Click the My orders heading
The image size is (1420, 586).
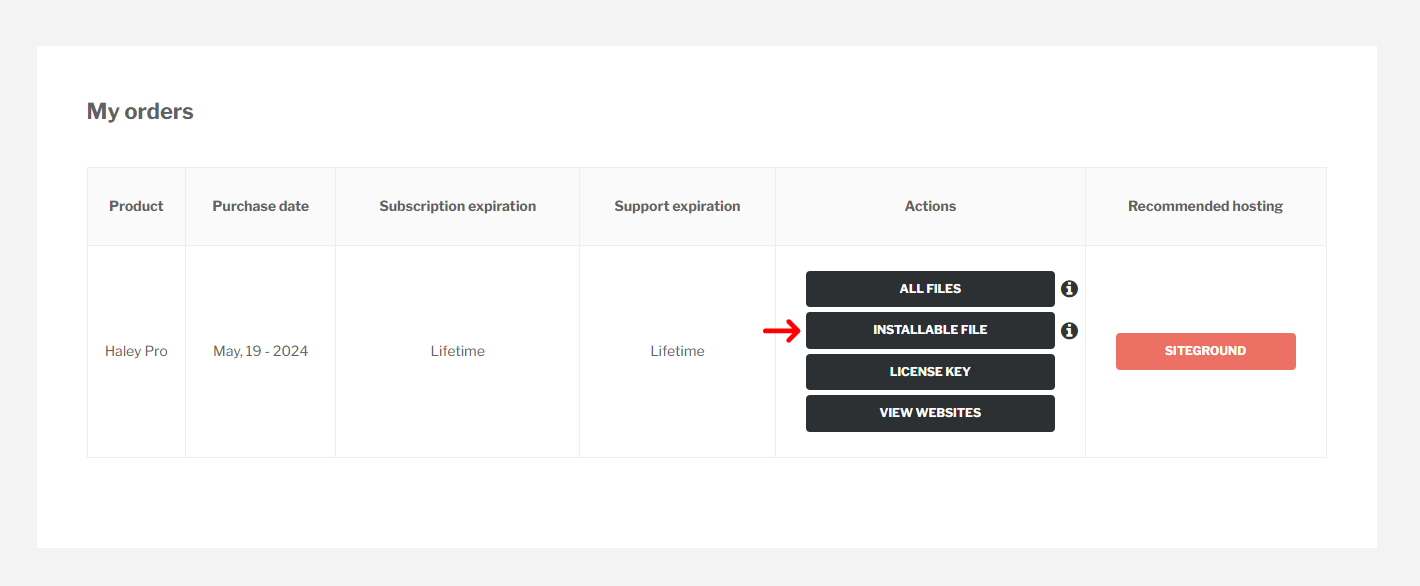pos(140,111)
